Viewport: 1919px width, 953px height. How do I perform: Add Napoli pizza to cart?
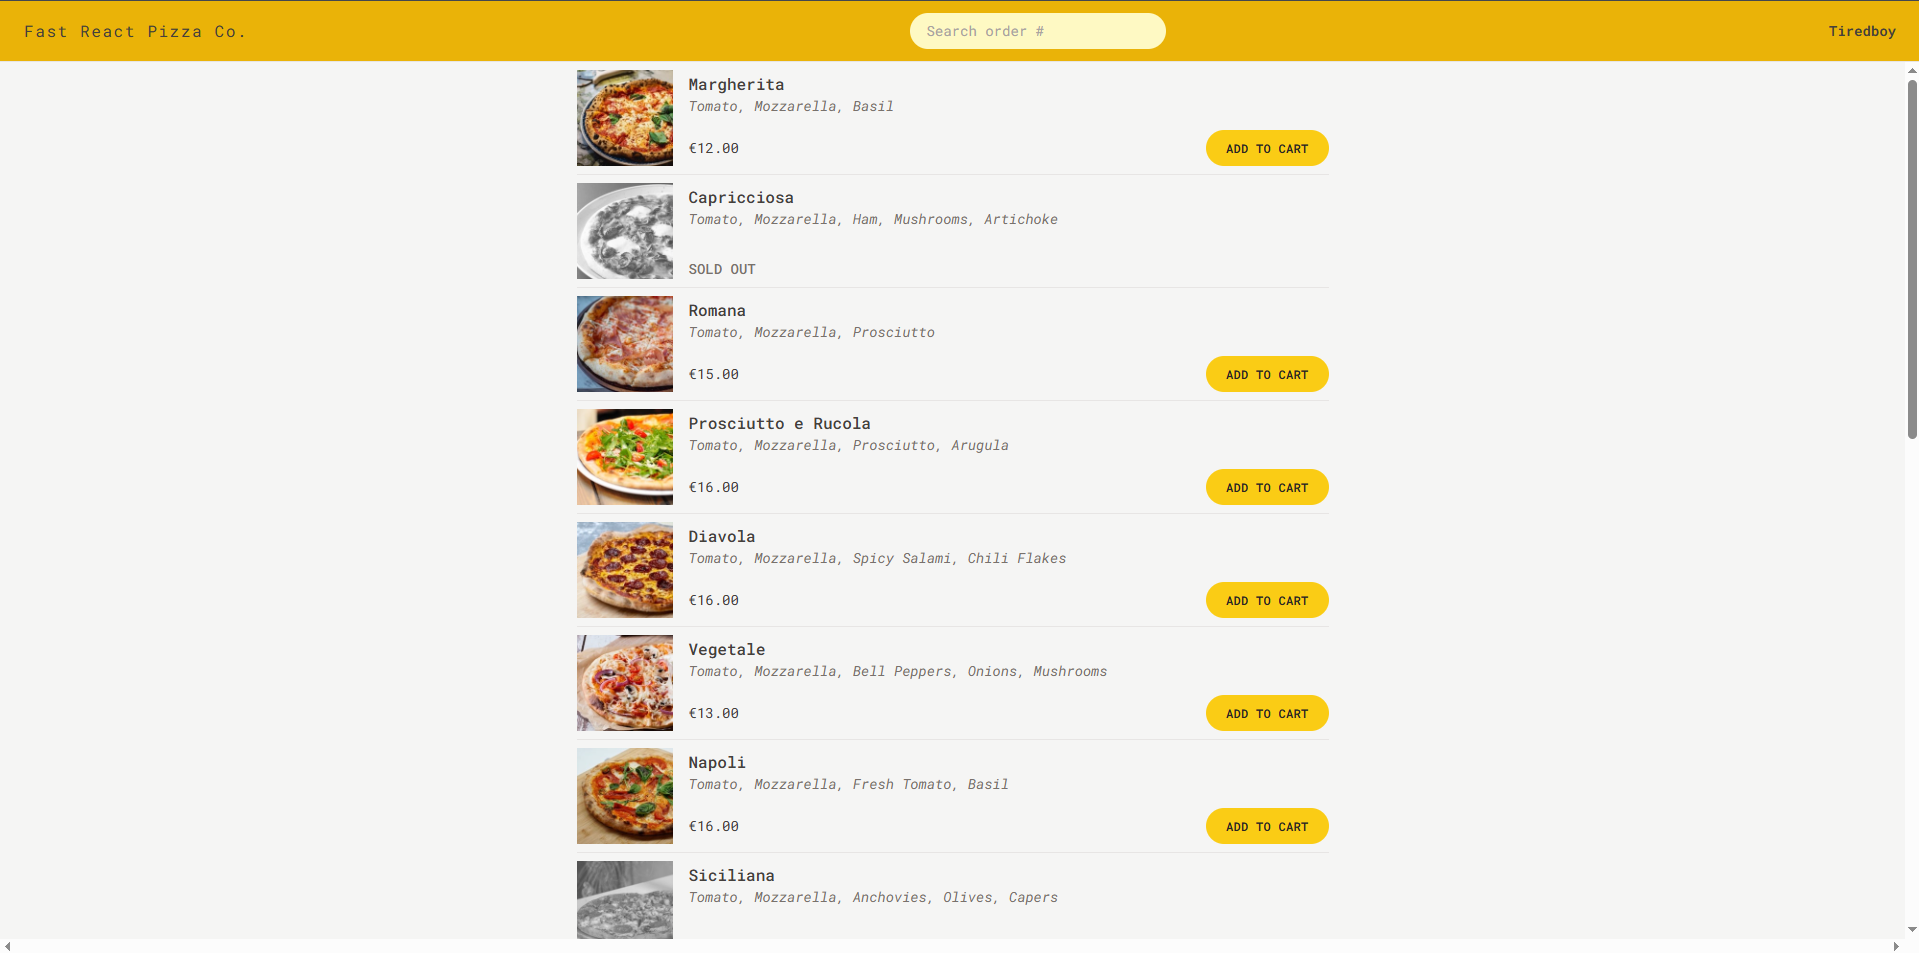tap(1266, 826)
